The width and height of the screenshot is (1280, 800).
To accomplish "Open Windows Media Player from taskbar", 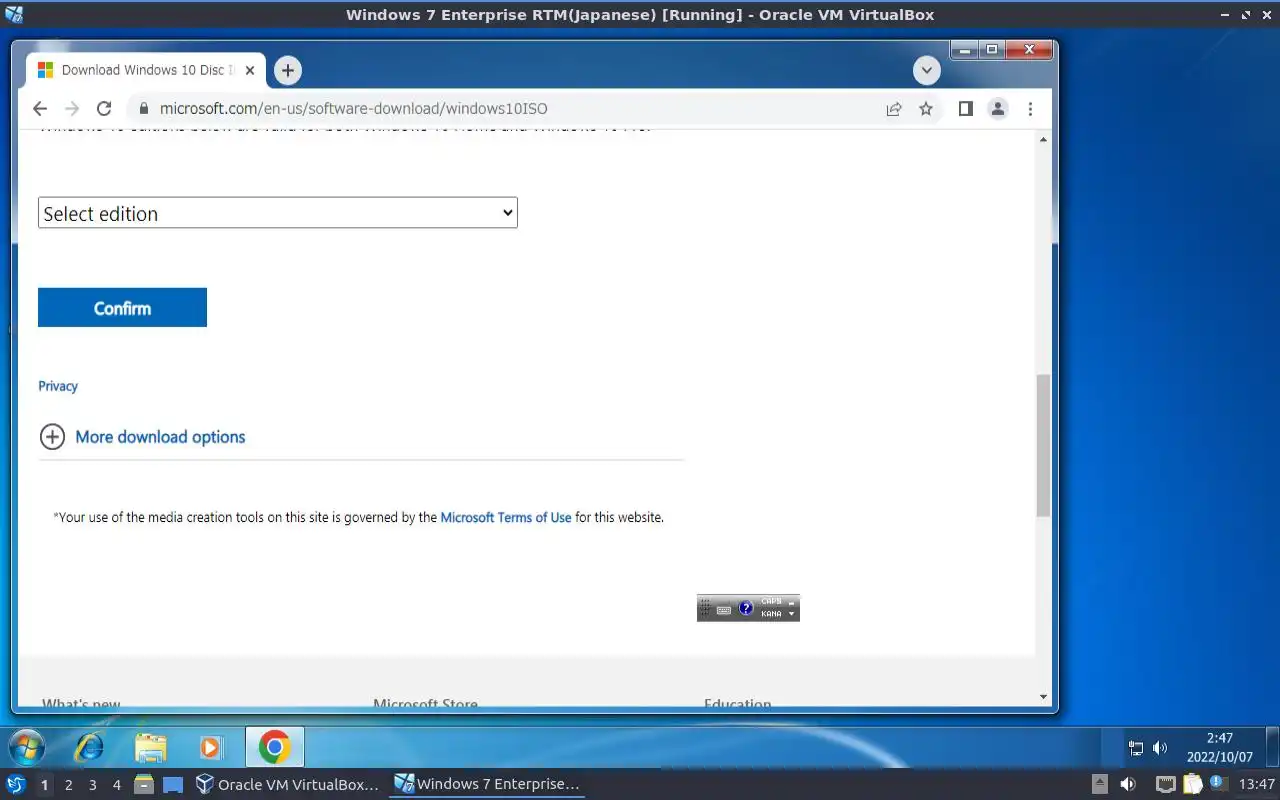I will (211, 747).
